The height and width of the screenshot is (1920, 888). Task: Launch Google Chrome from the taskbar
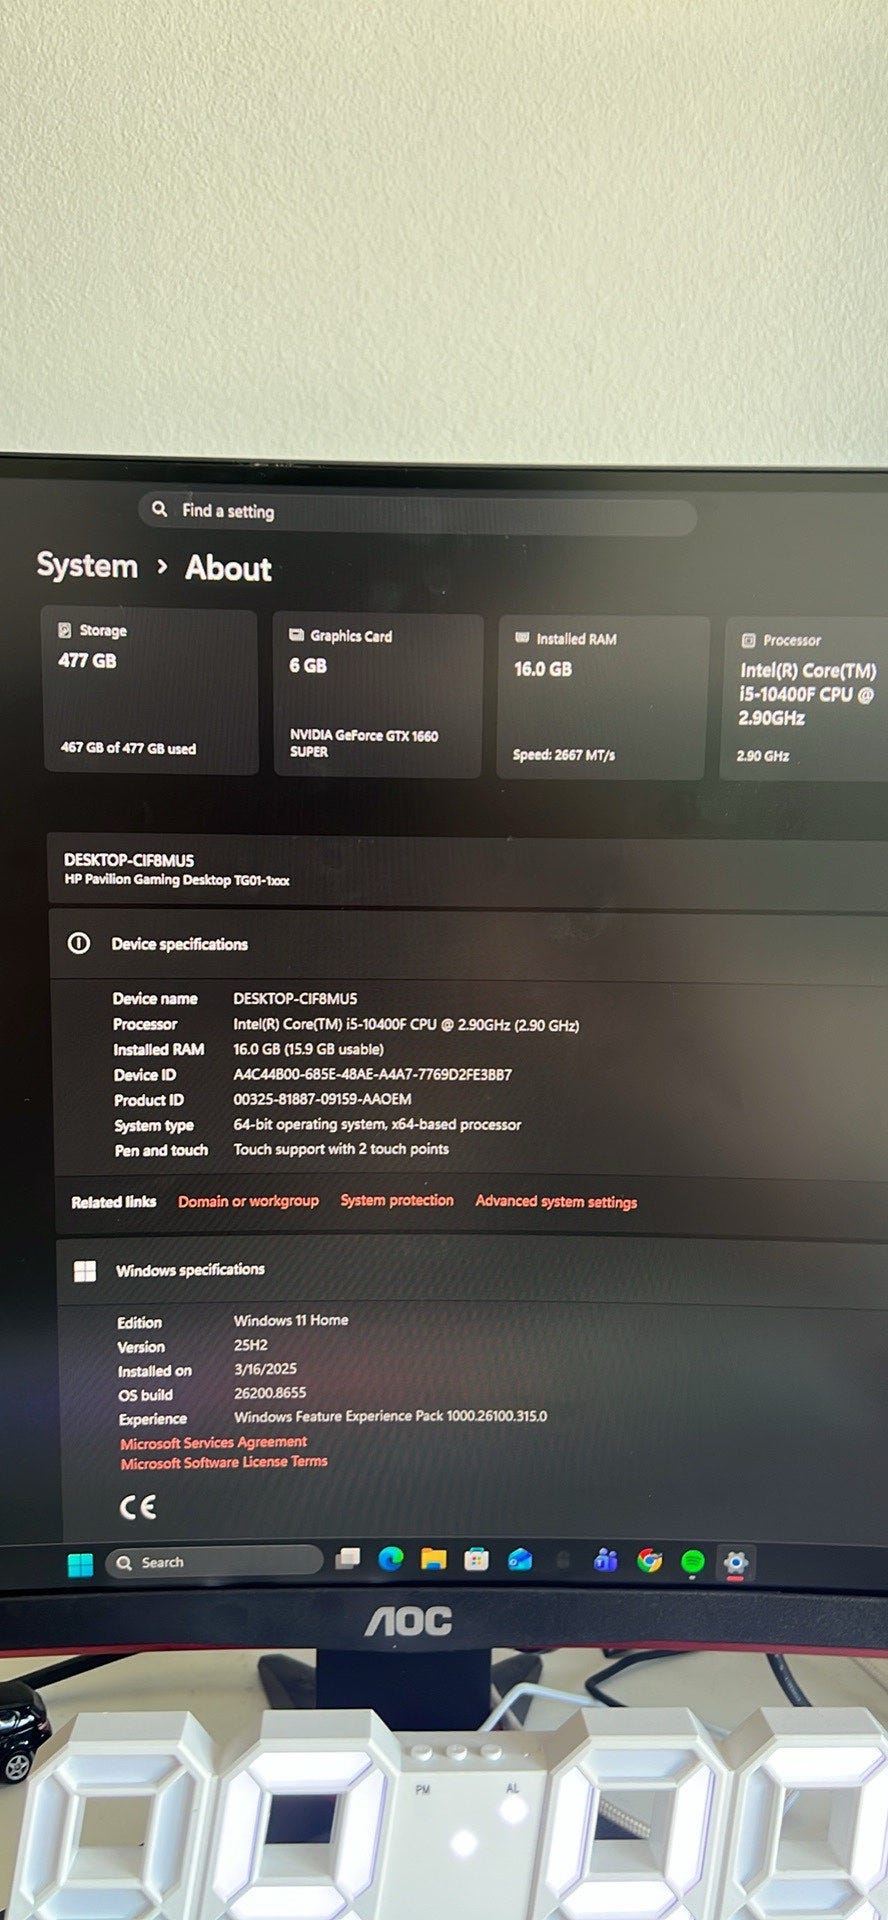(x=650, y=1561)
